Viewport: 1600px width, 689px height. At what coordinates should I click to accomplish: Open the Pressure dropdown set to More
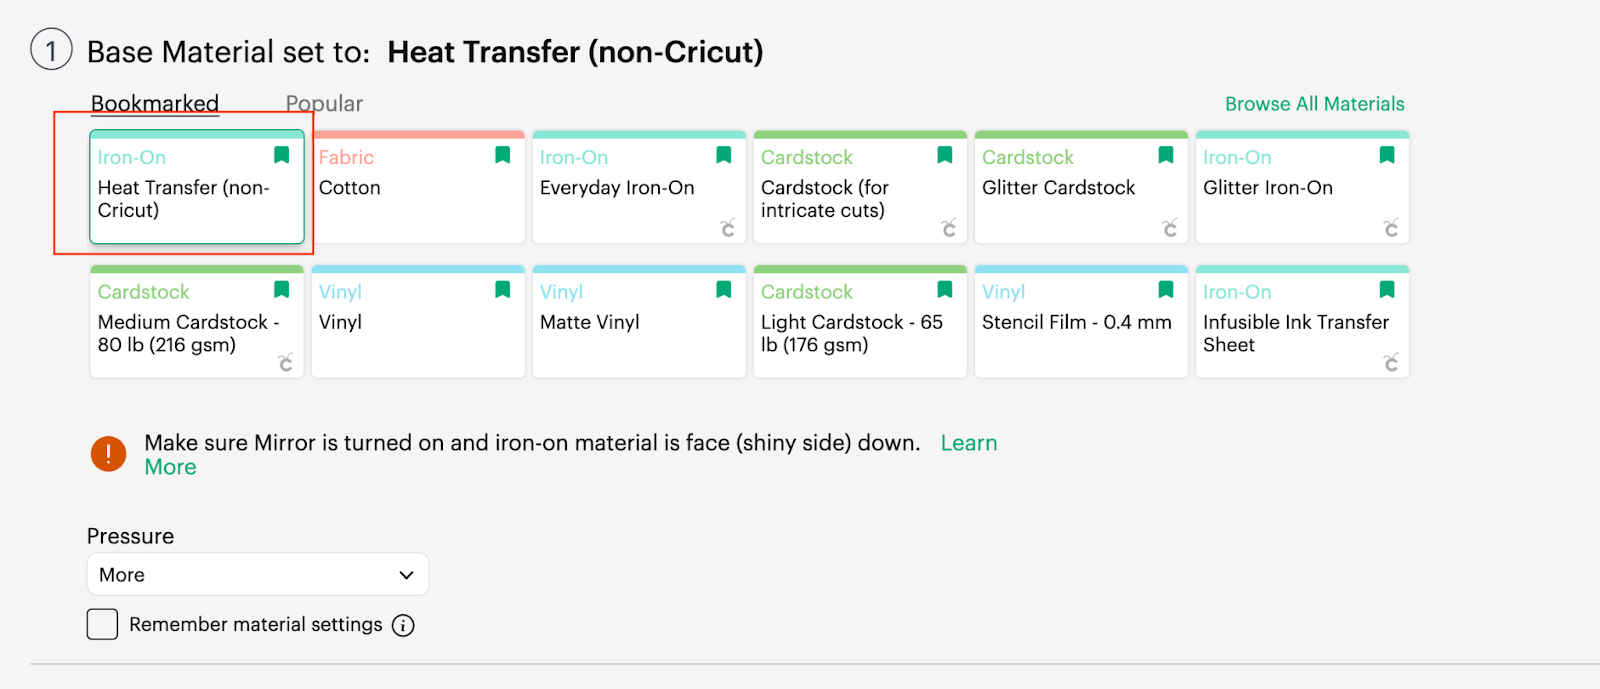(x=258, y=575)
